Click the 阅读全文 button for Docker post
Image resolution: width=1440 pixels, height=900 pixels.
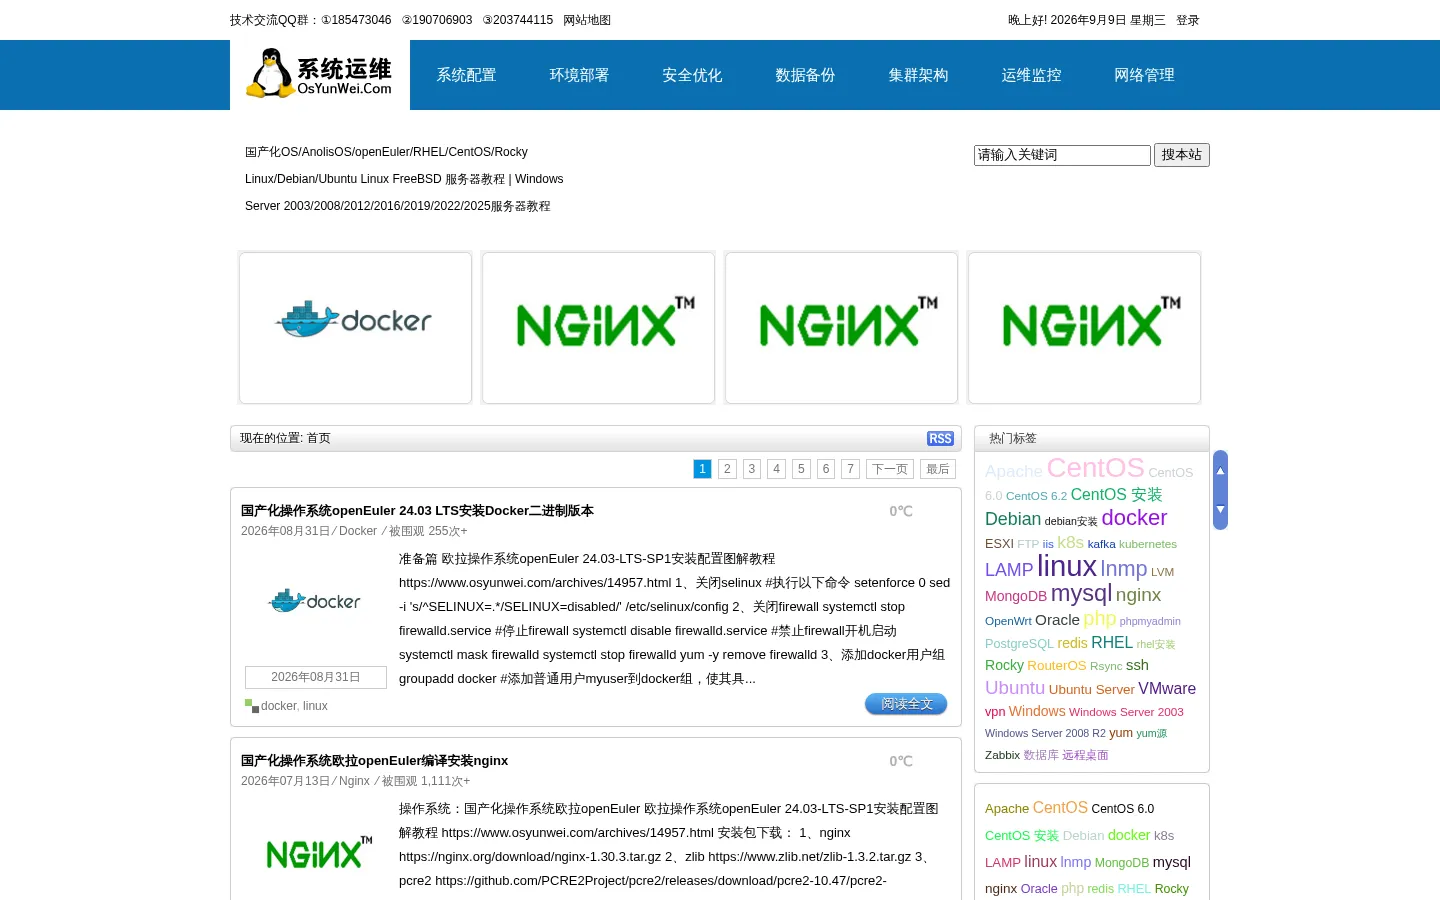pyautogui.click(x=906, y=704)
